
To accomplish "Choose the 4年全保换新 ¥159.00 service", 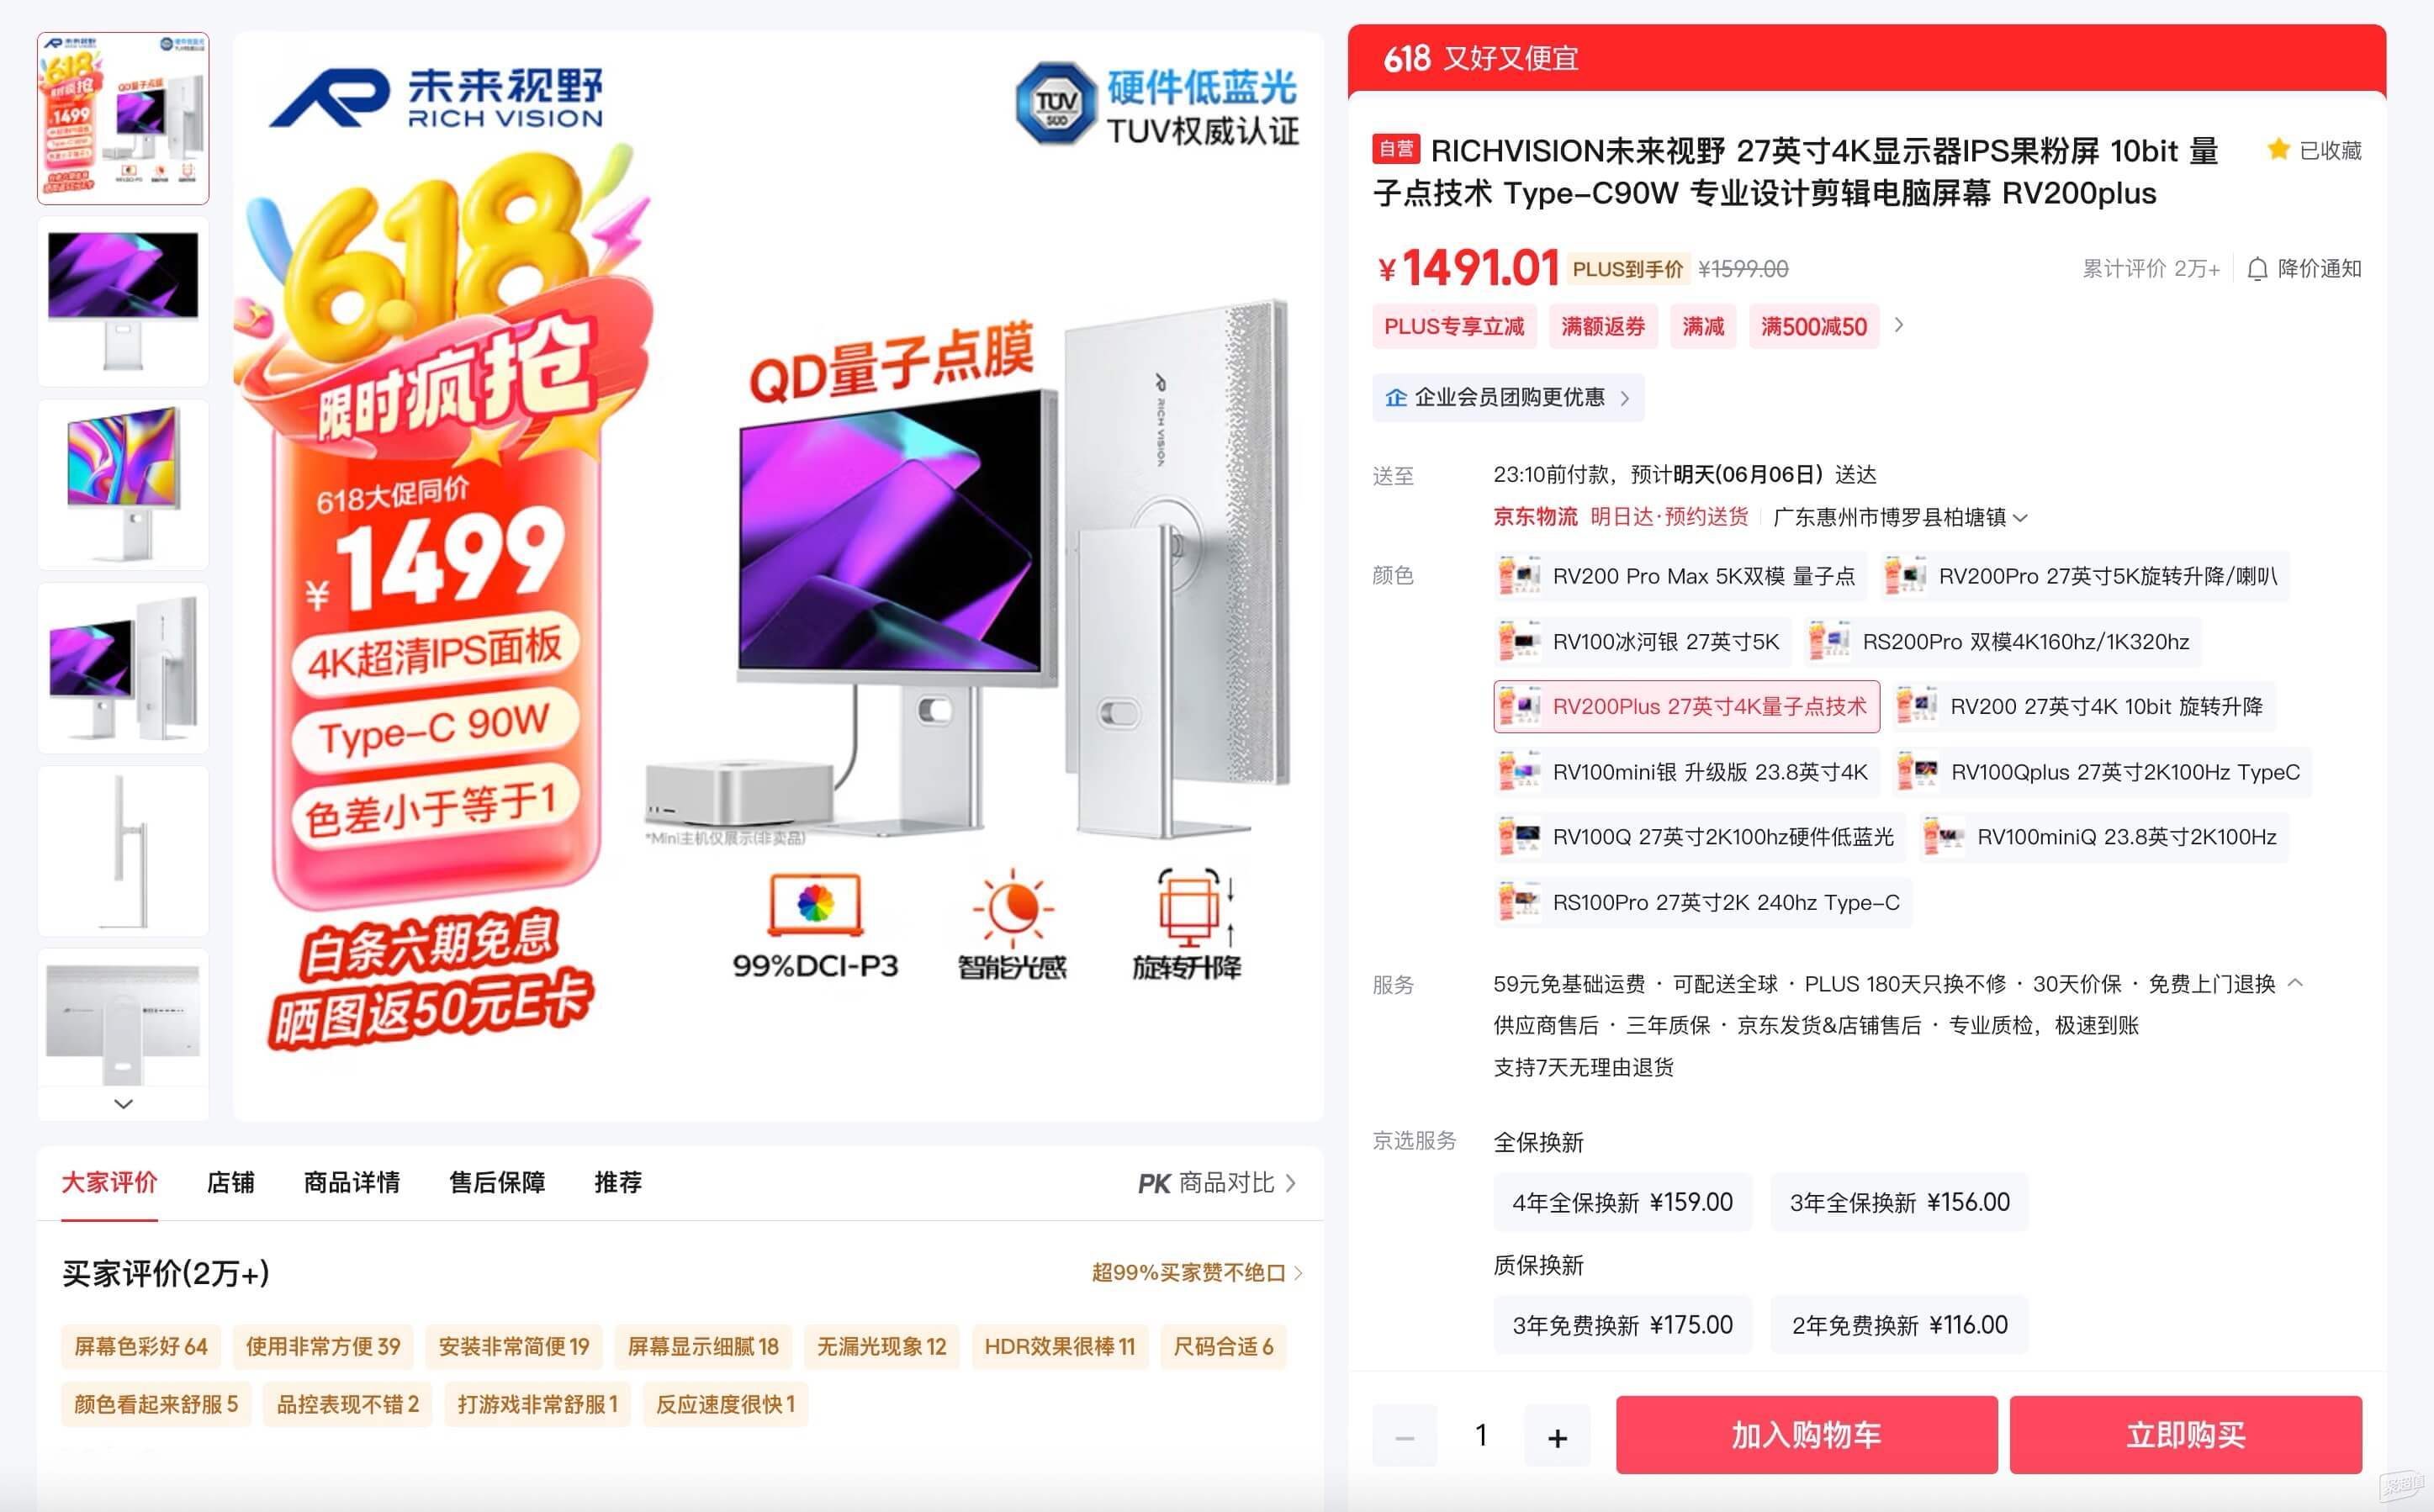I will coord(1622,1202).
